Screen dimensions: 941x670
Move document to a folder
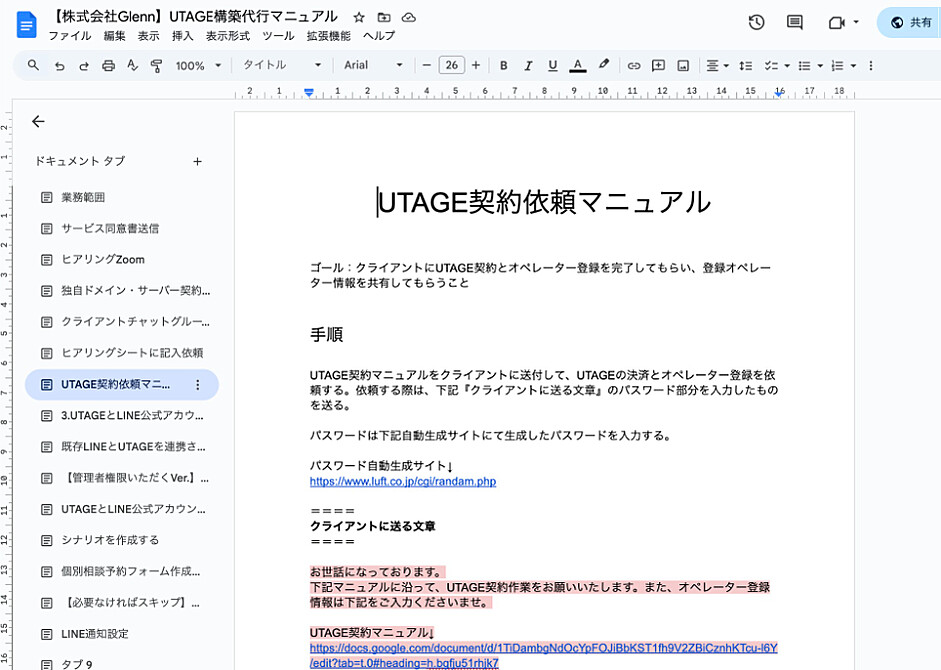pos(384,17)
